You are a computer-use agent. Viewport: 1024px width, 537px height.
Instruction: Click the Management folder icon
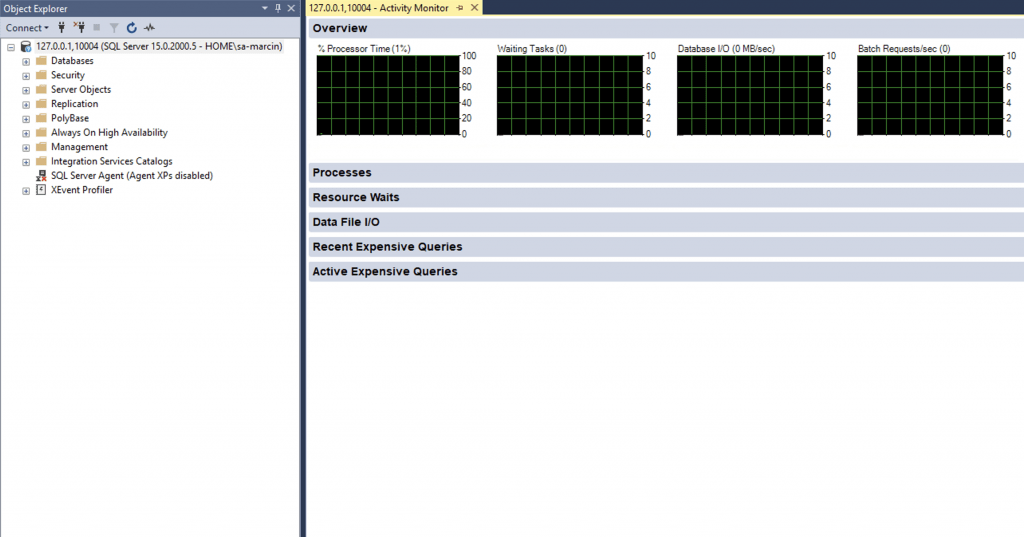[x=41, y=146]
